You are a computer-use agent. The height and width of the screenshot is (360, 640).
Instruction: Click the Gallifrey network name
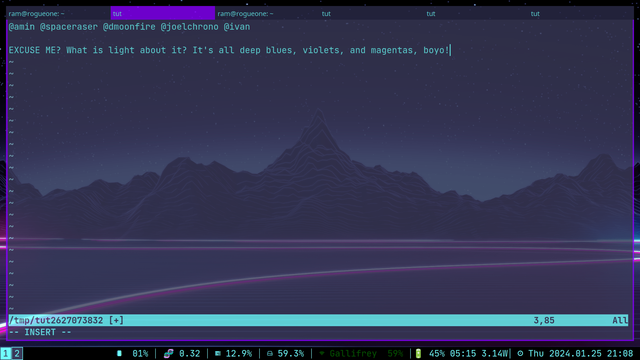coord(353,353)
